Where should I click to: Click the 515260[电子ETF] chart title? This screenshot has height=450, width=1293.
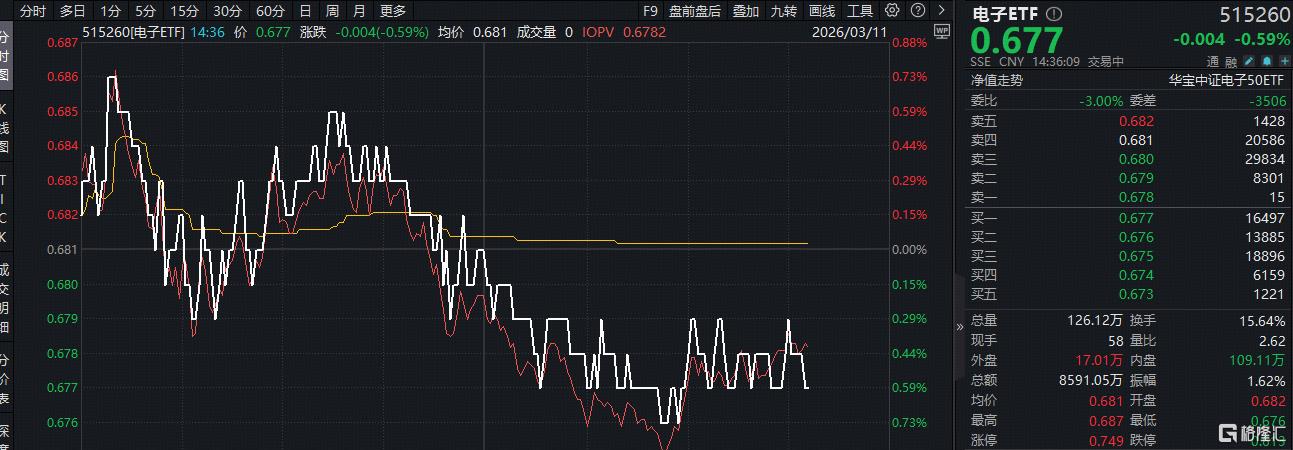131,31
